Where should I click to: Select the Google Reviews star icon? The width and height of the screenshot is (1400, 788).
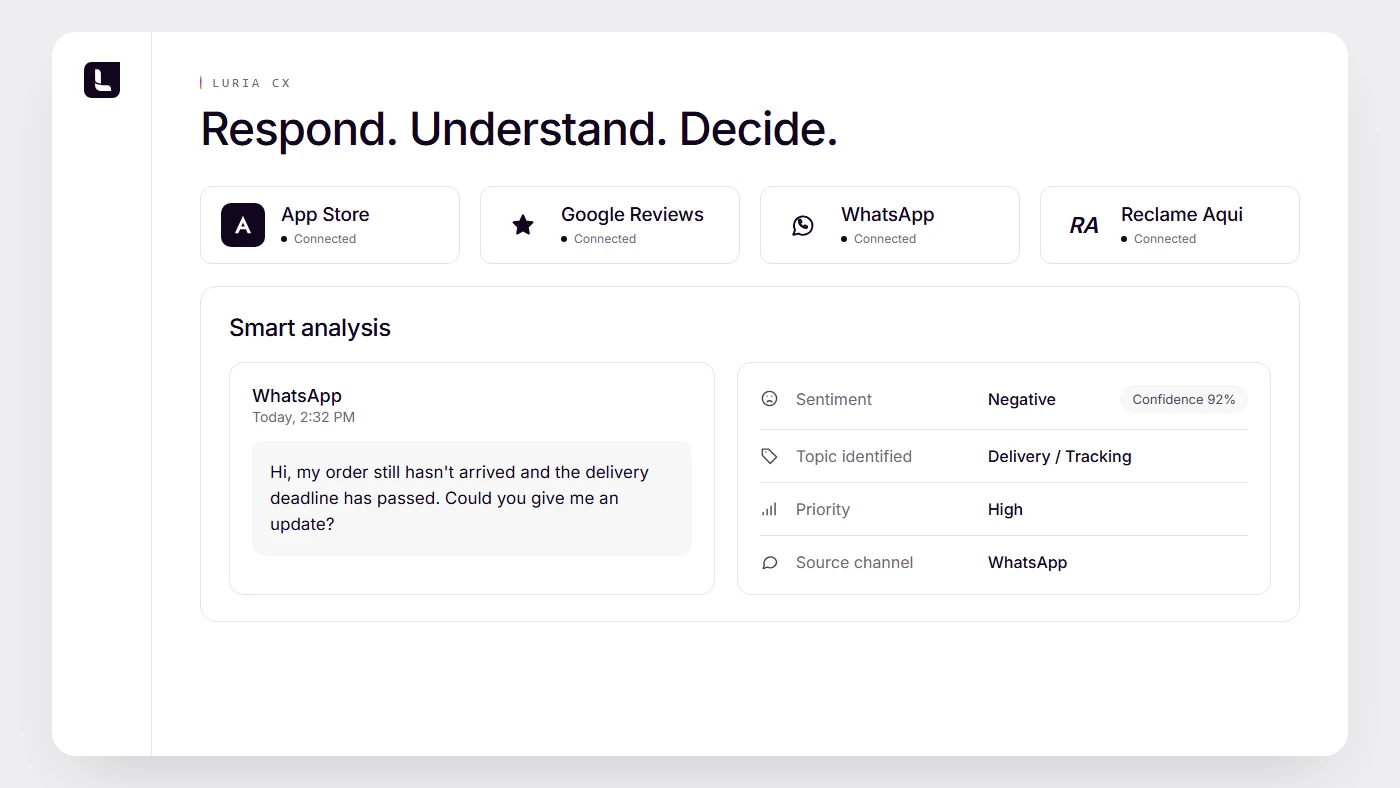523,225
